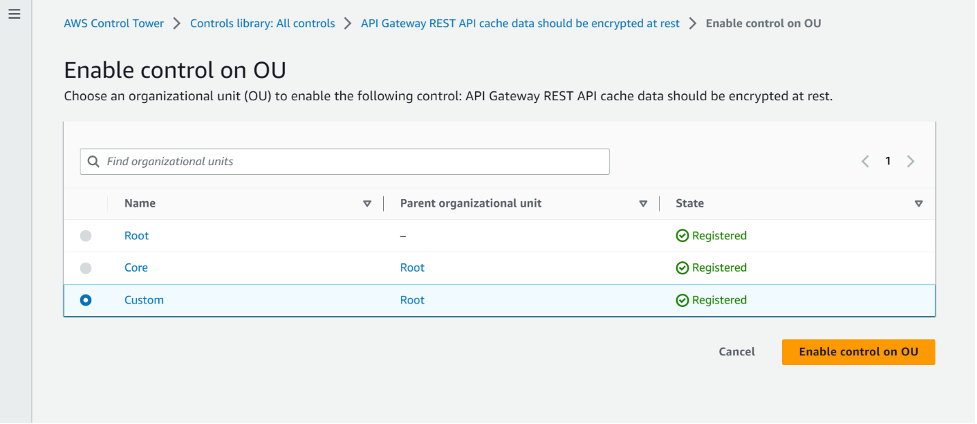Viewport: 977px width, 424px height.
Task: Open the Core OU name link
Action: point(136,267)
